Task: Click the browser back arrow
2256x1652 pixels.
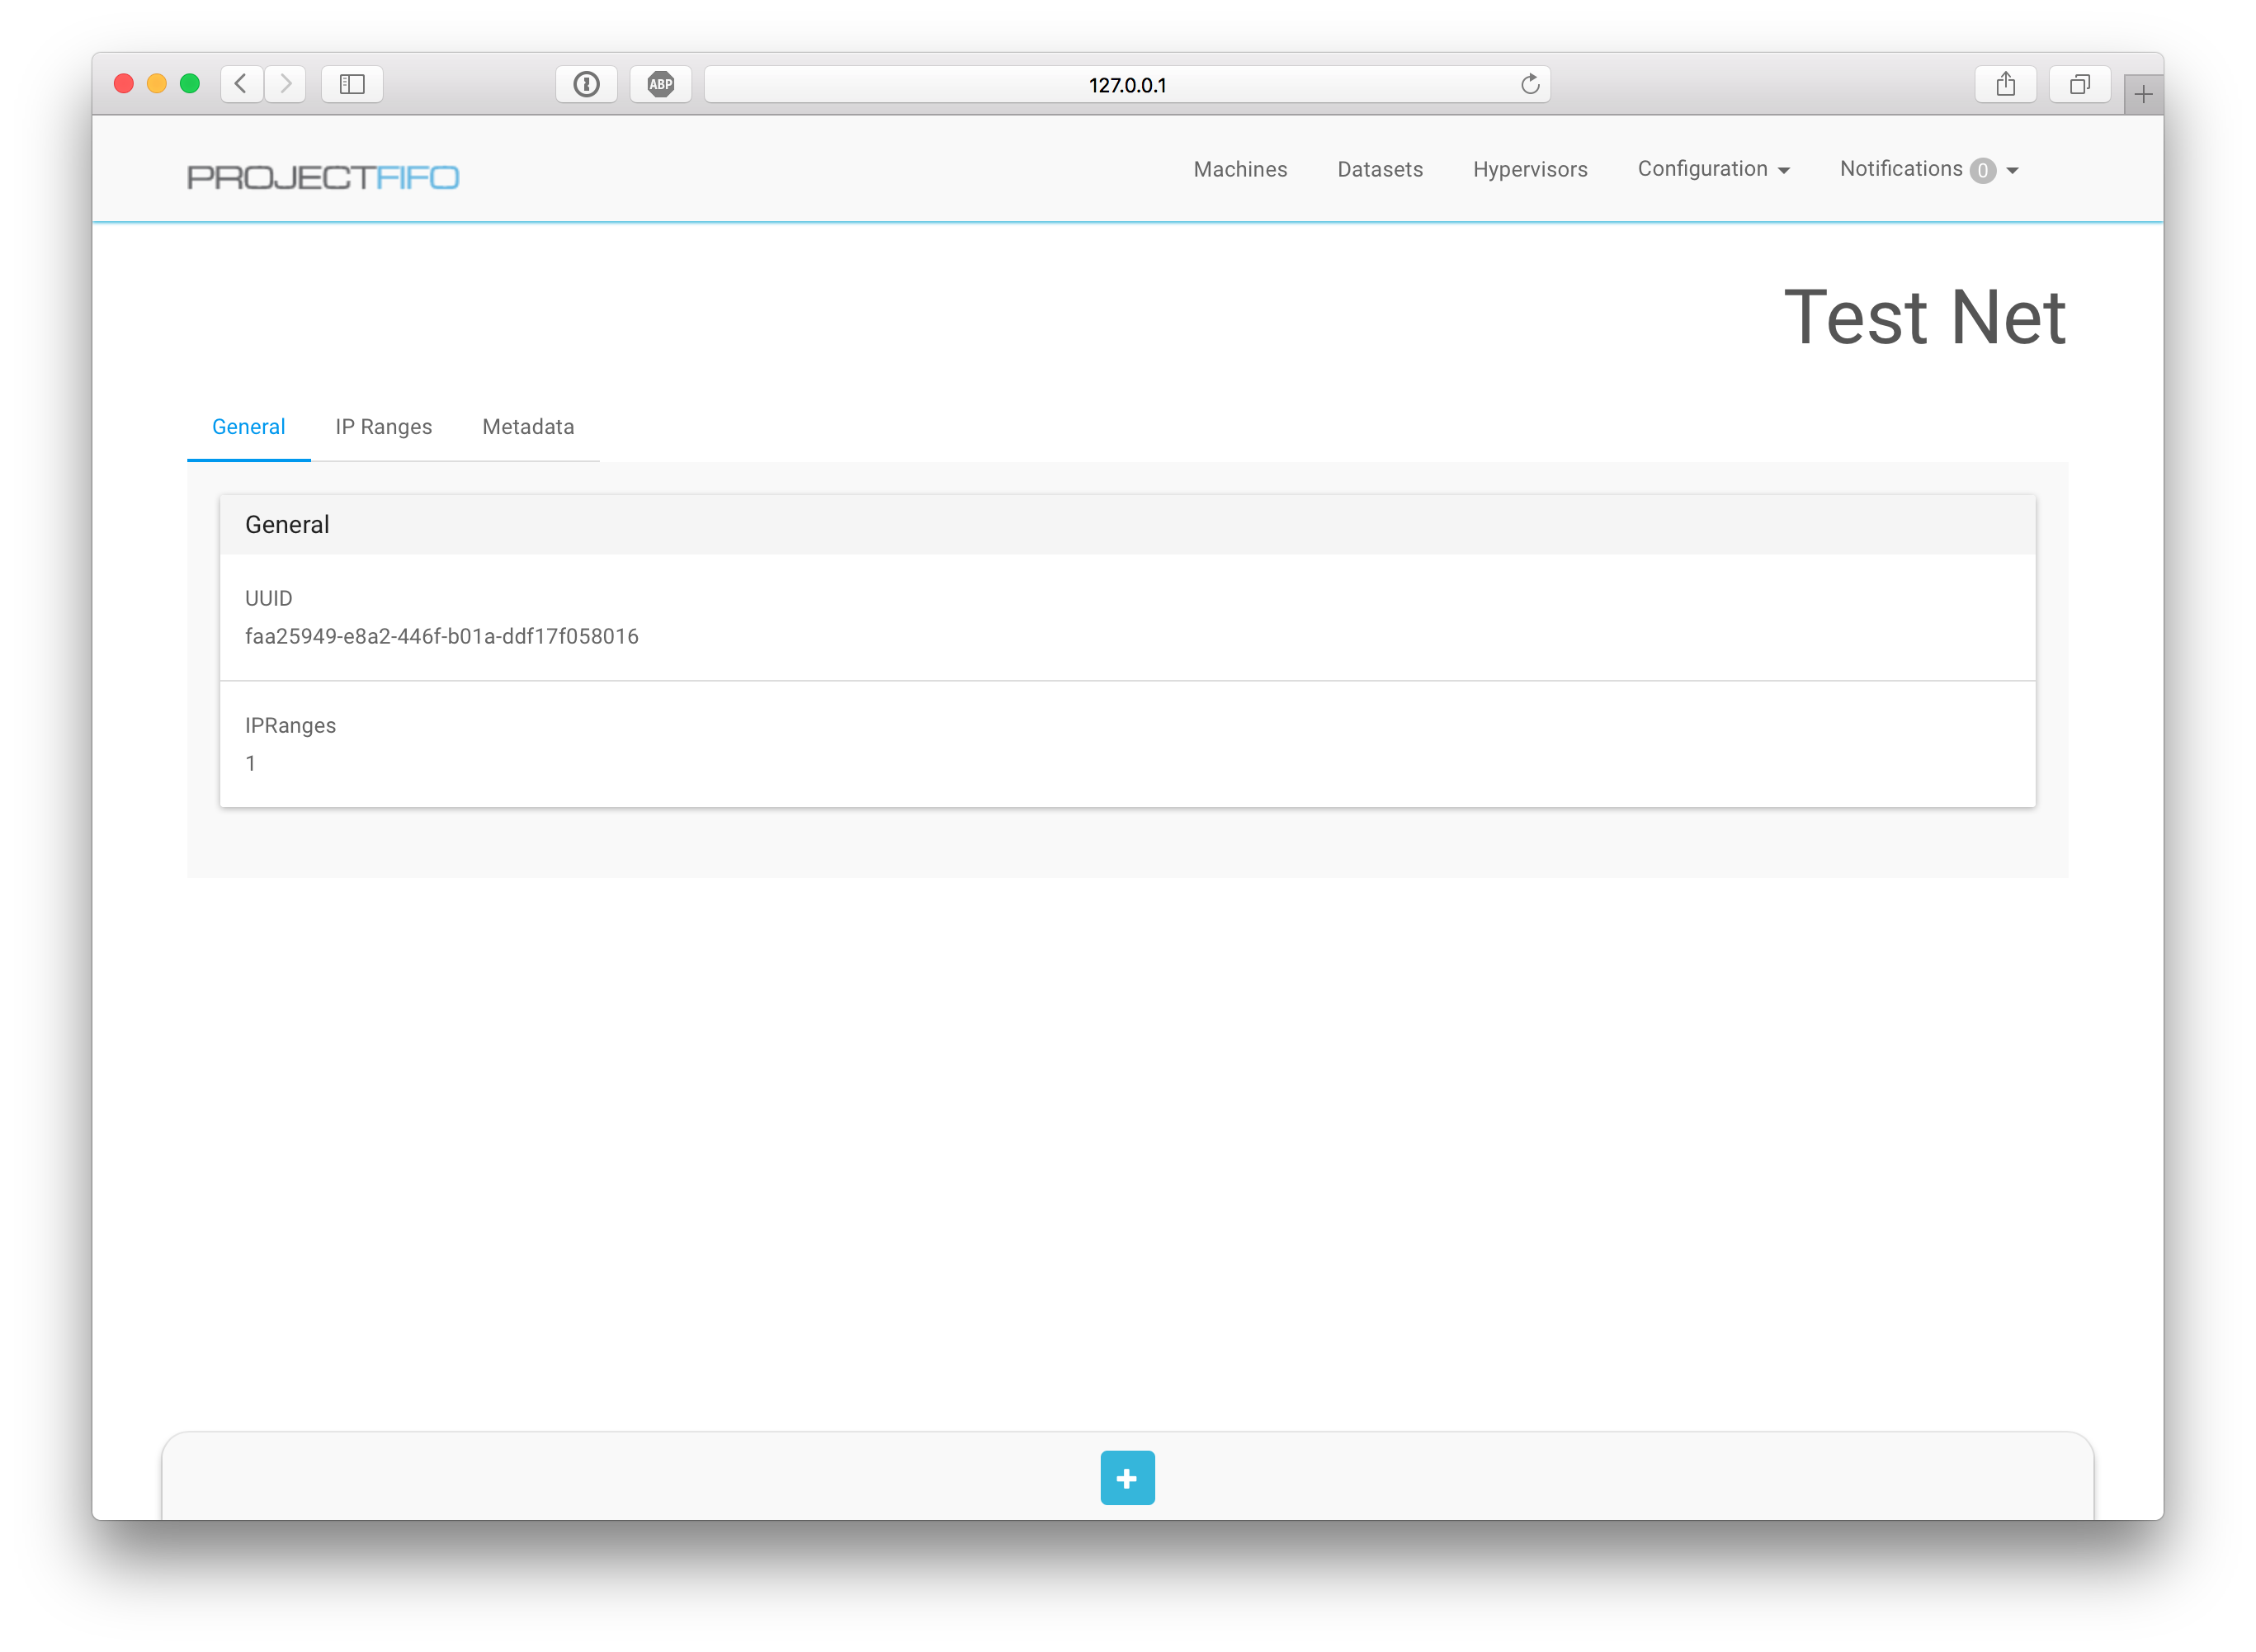Action: click(x=241, y=84)
